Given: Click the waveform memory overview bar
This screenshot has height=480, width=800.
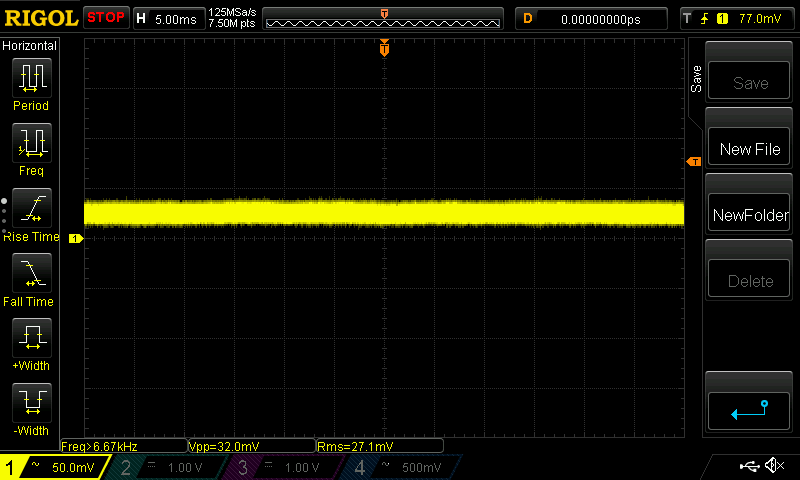Looking at the screenshot, I should [383, 19].
